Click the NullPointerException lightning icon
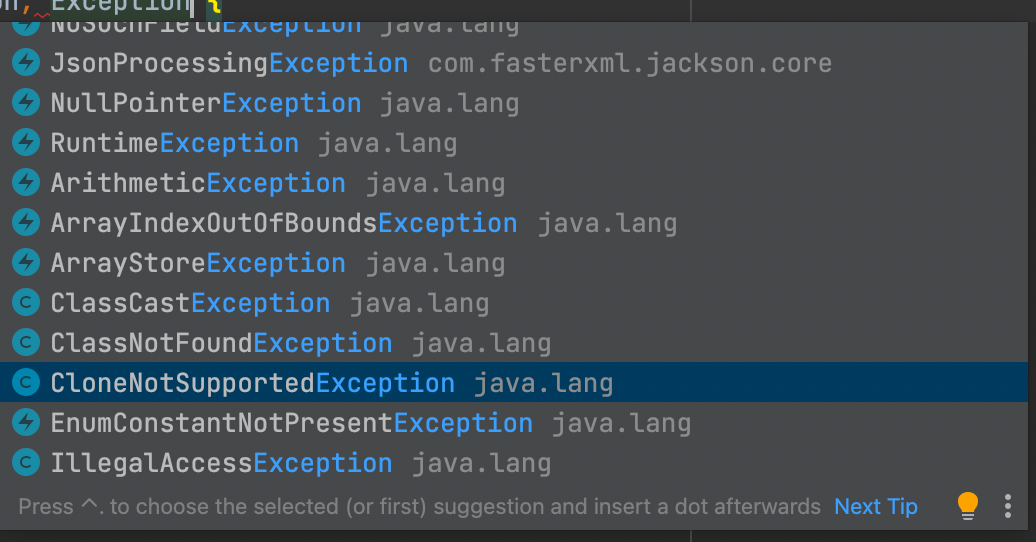The width and height of the screenshot is (1036, 542). (26, 102)
